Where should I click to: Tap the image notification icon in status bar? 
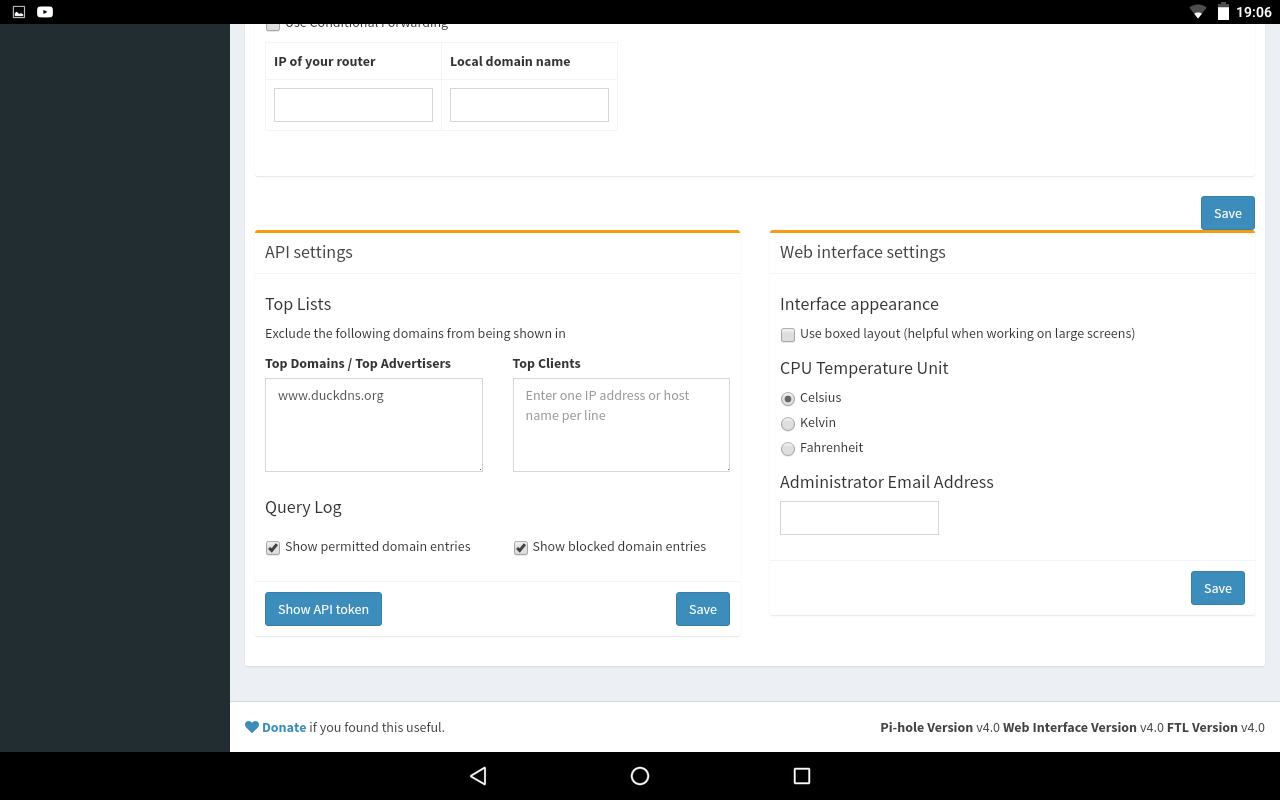pos(18,12)
